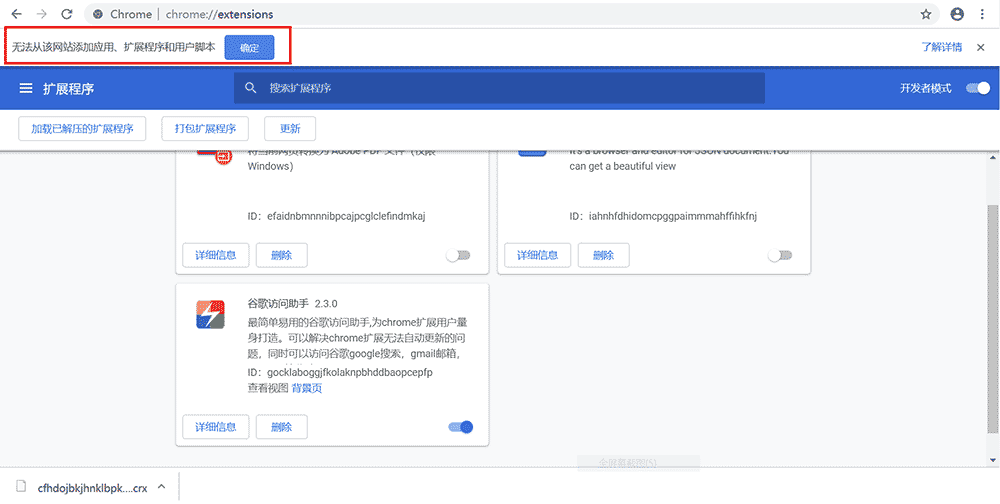
Task: Click the Chrome site info icon in address bar
Action: point(98,14)
